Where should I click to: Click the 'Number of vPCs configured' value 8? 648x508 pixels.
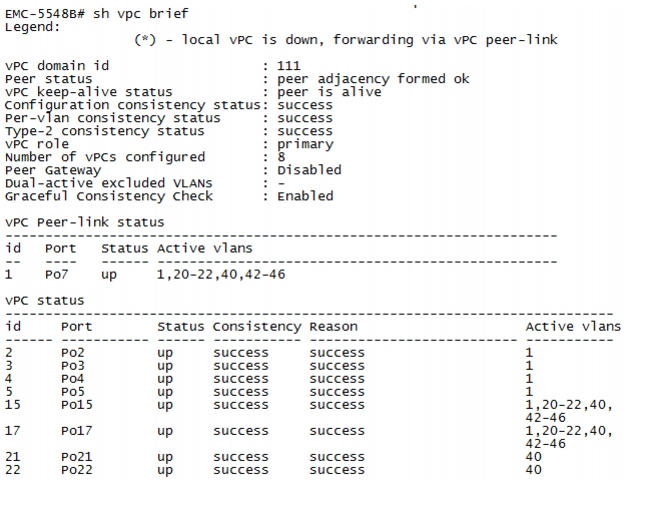281,157
